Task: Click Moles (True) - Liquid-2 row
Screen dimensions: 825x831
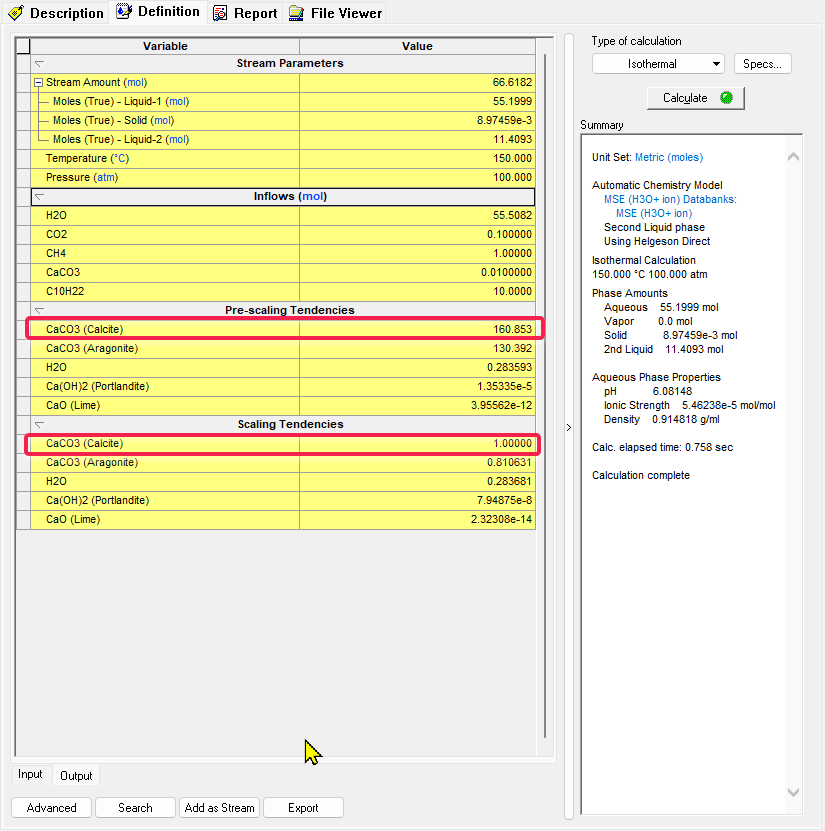Action: point(283,139)
